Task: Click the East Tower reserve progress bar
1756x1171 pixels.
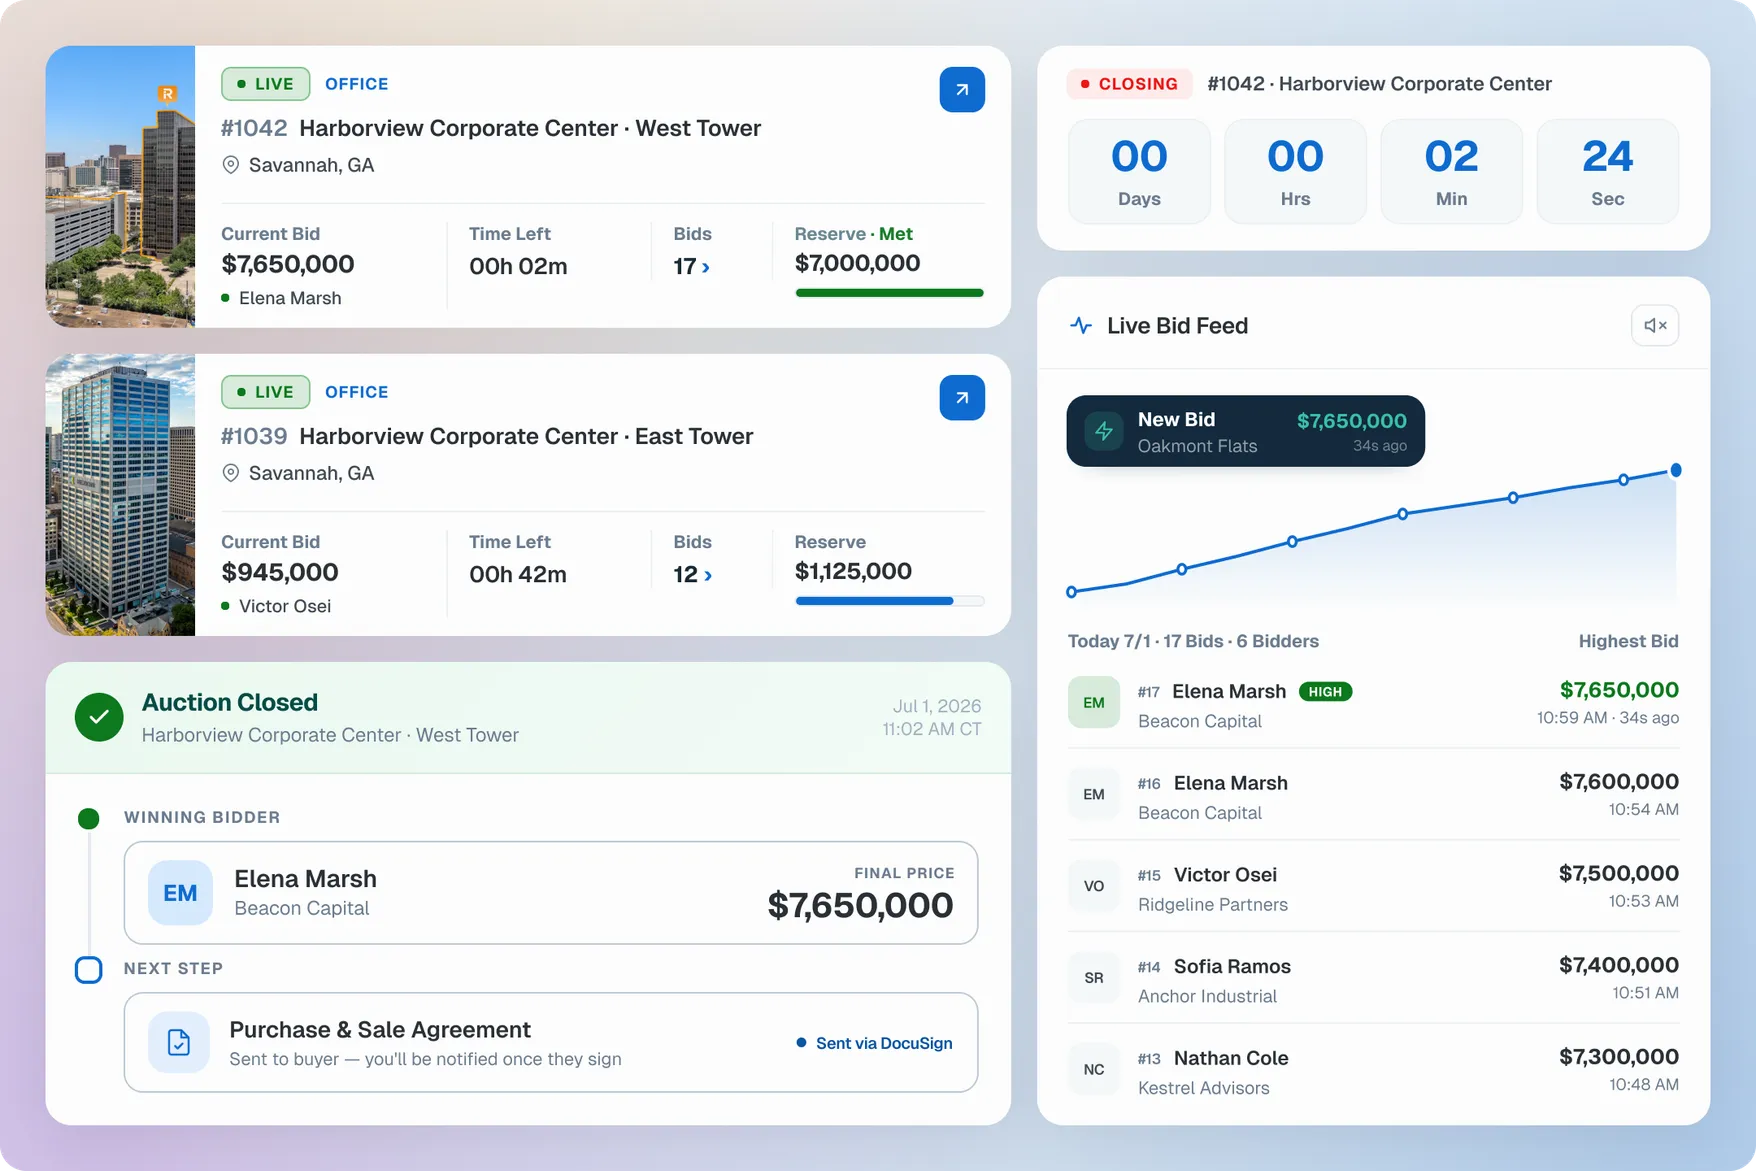Action: [x=889, y=601]
